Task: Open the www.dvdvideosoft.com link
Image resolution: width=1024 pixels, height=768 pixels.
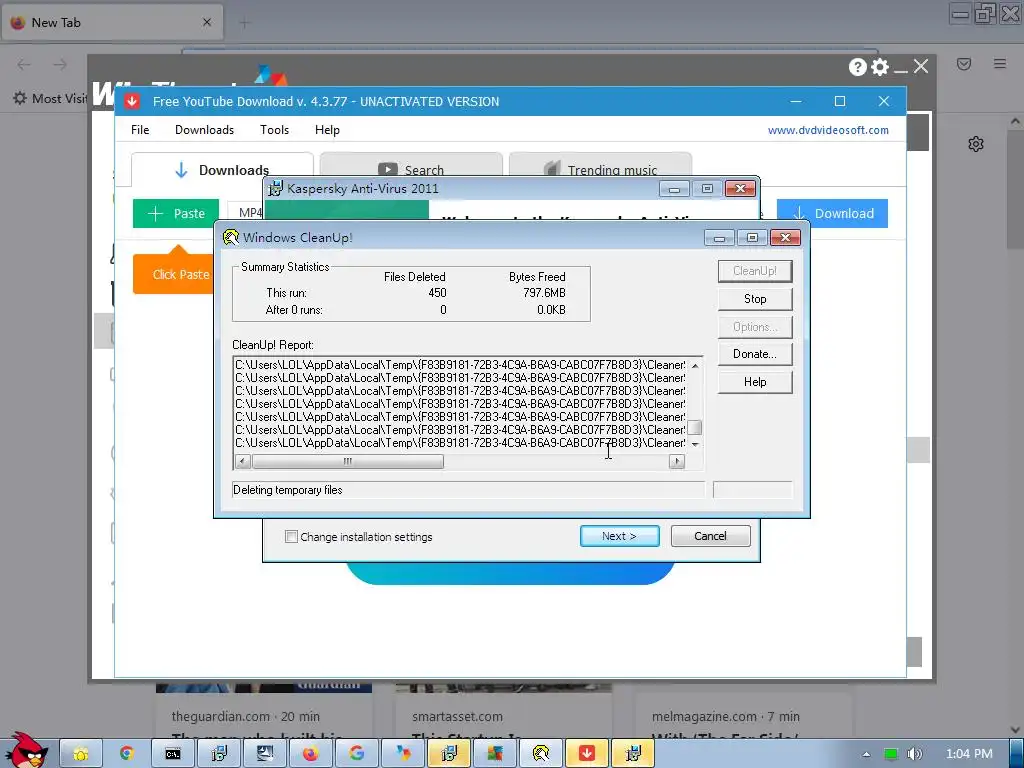Action: coord(828,130)
